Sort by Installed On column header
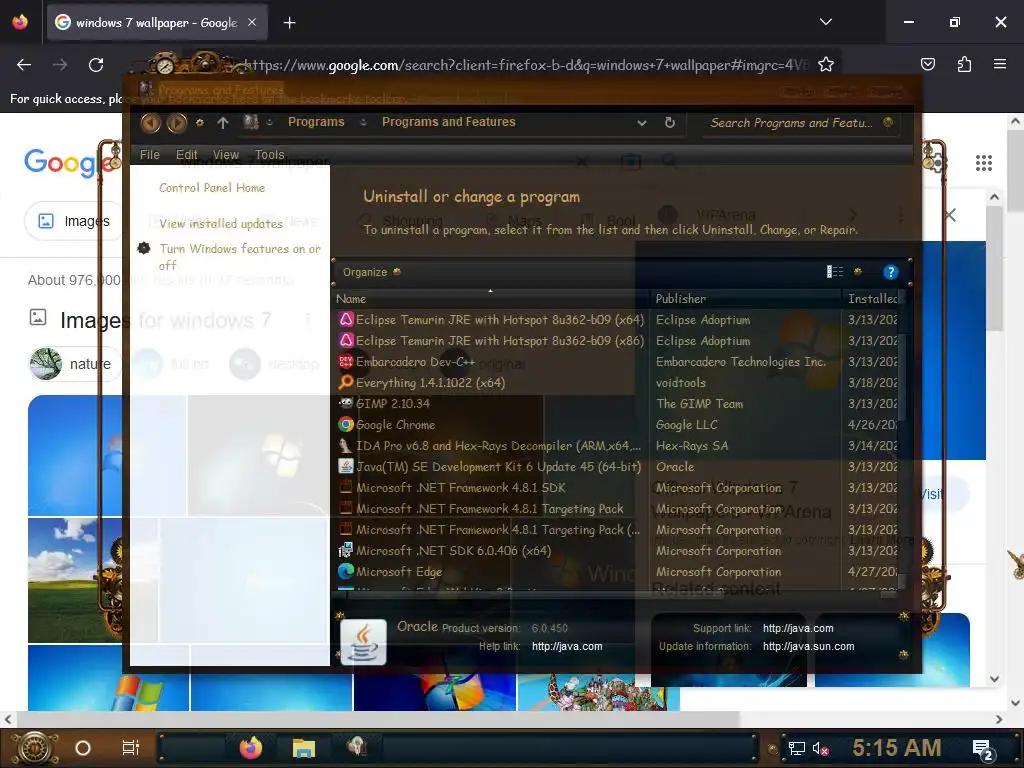The image size is (1024, 768). pos(871,298)
